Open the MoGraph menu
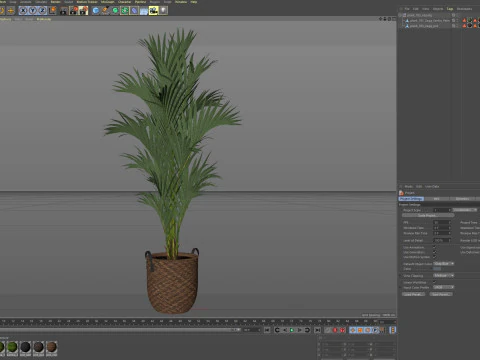 107,2
